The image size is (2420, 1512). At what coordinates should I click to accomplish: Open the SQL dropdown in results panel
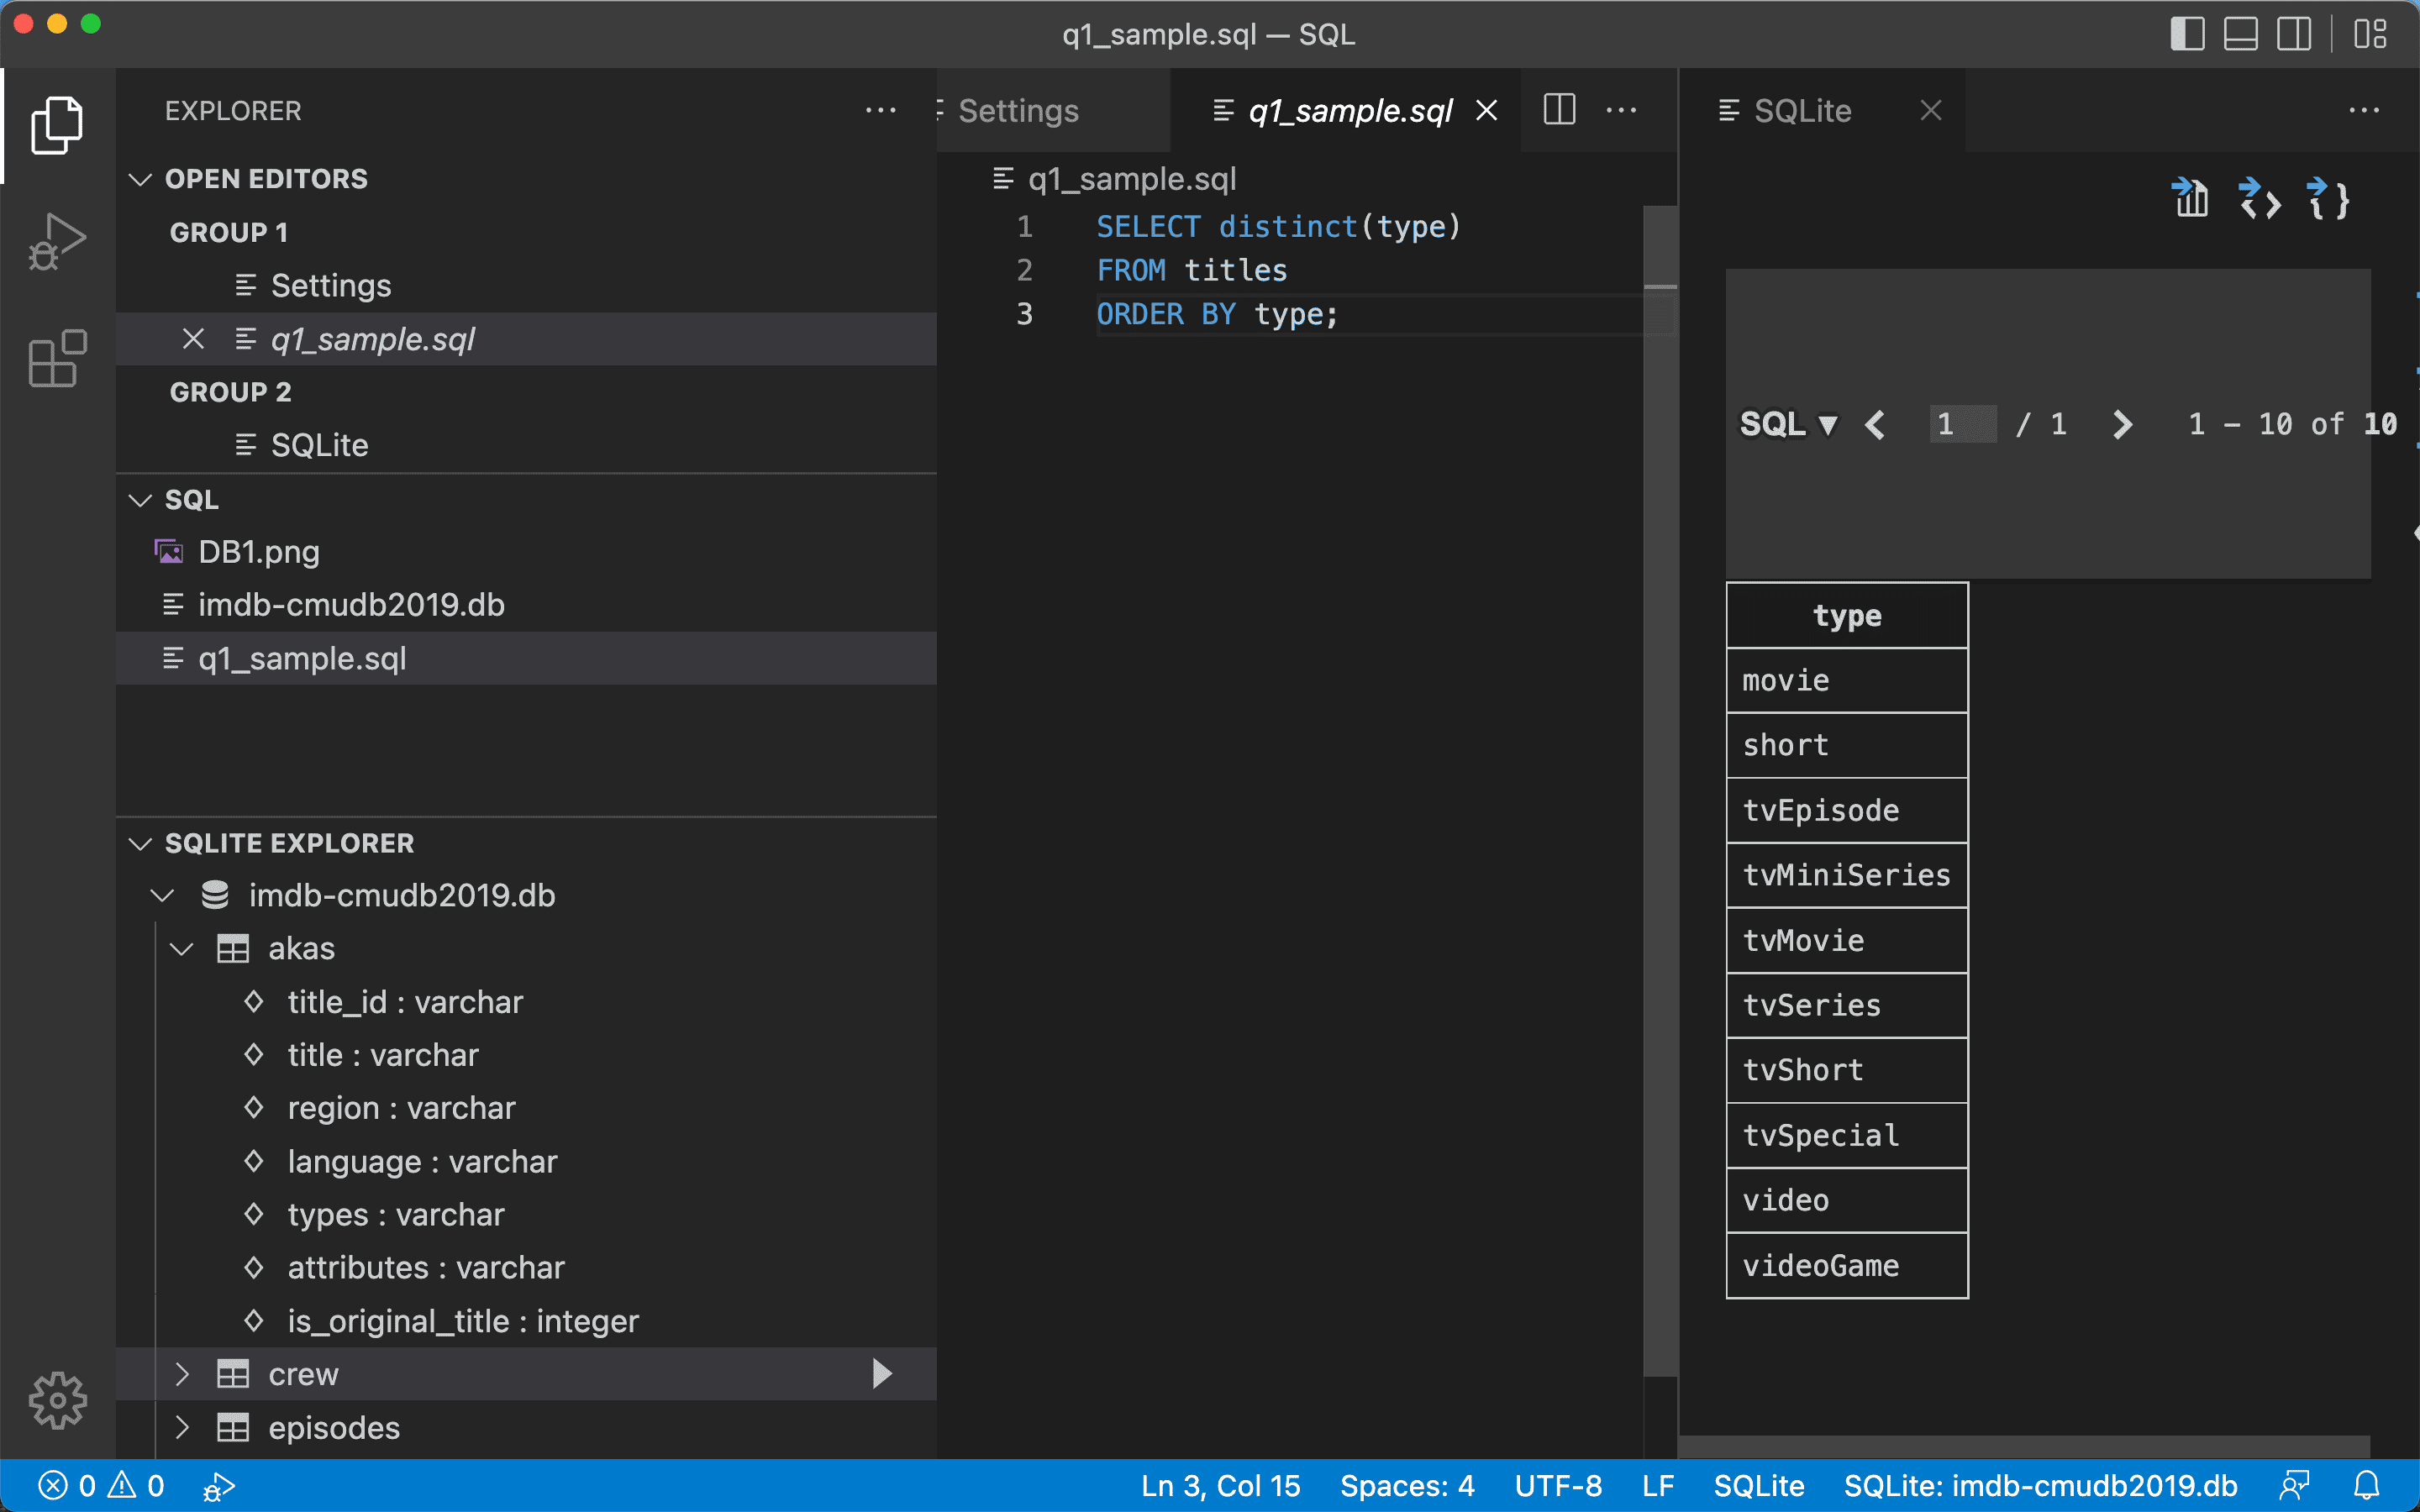tap(1789, 424)
